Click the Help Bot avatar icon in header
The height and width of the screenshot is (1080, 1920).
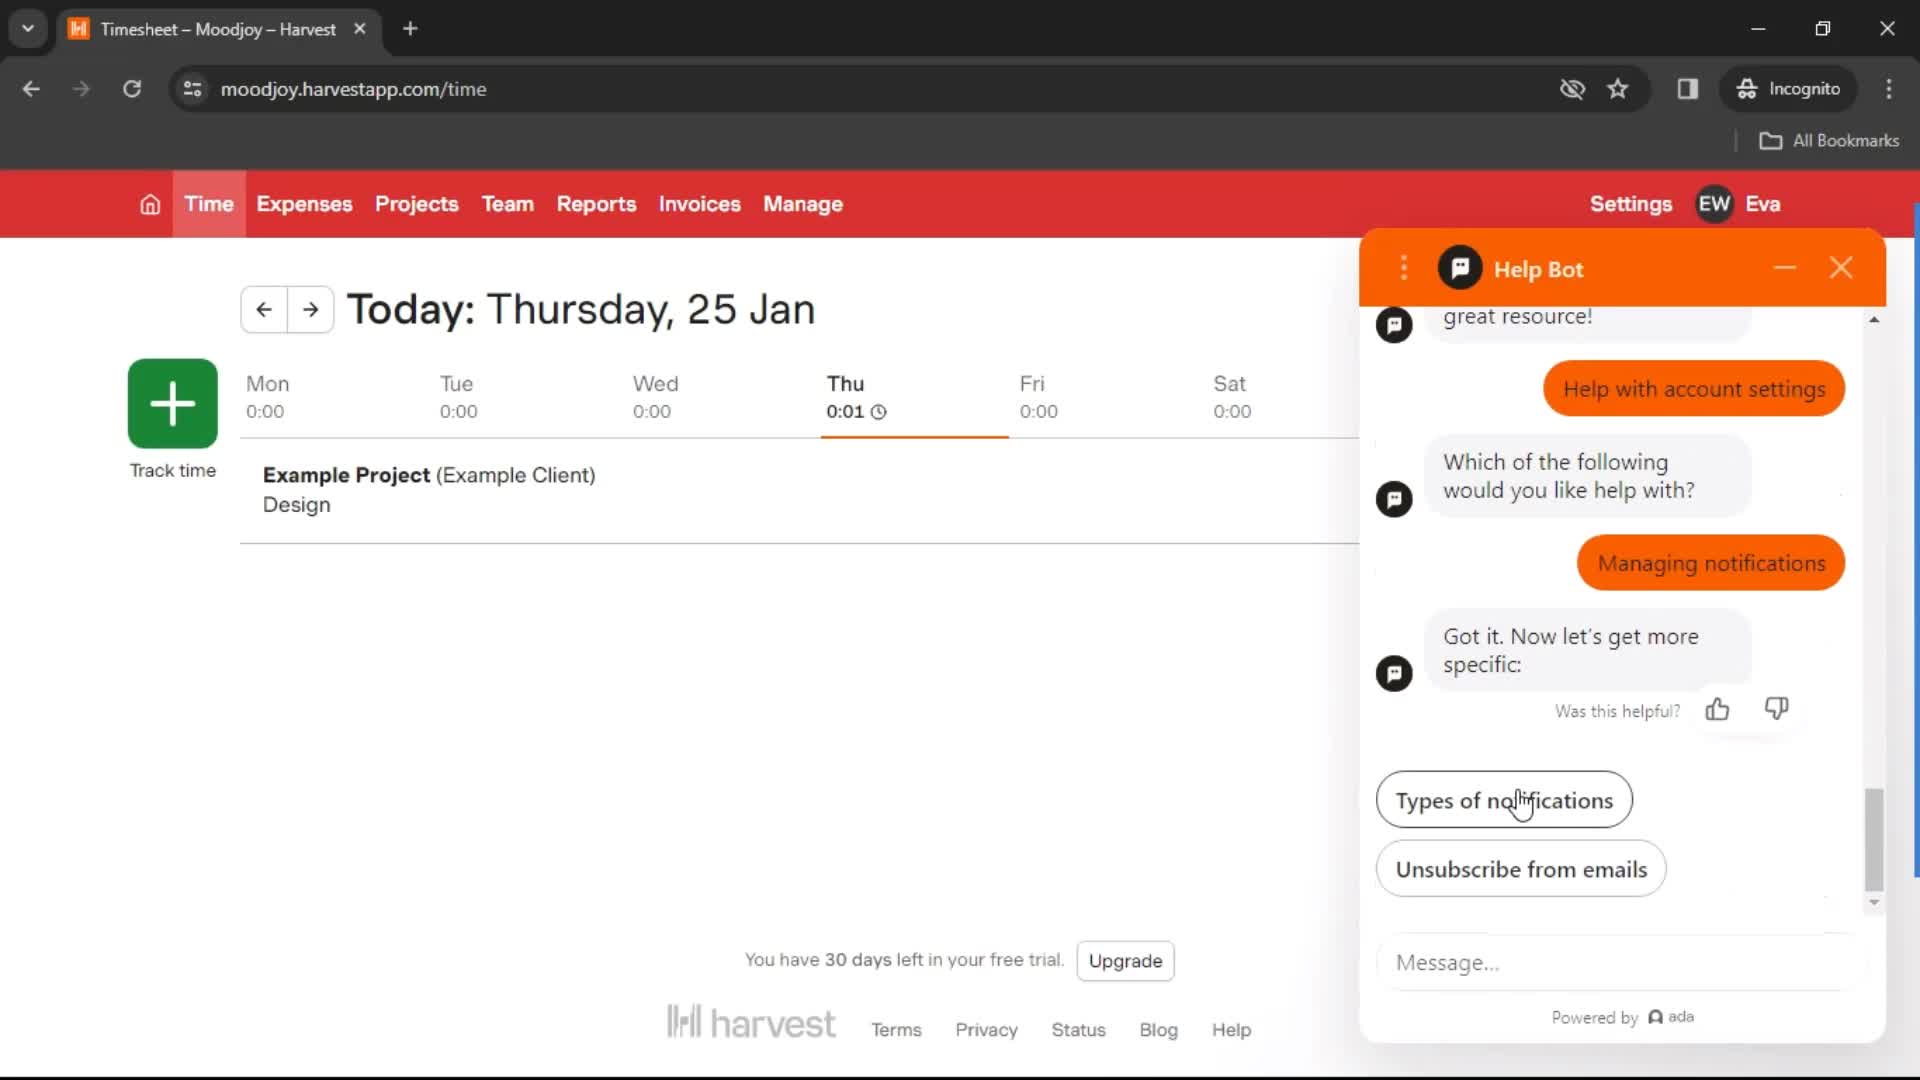pos(1459,268)
